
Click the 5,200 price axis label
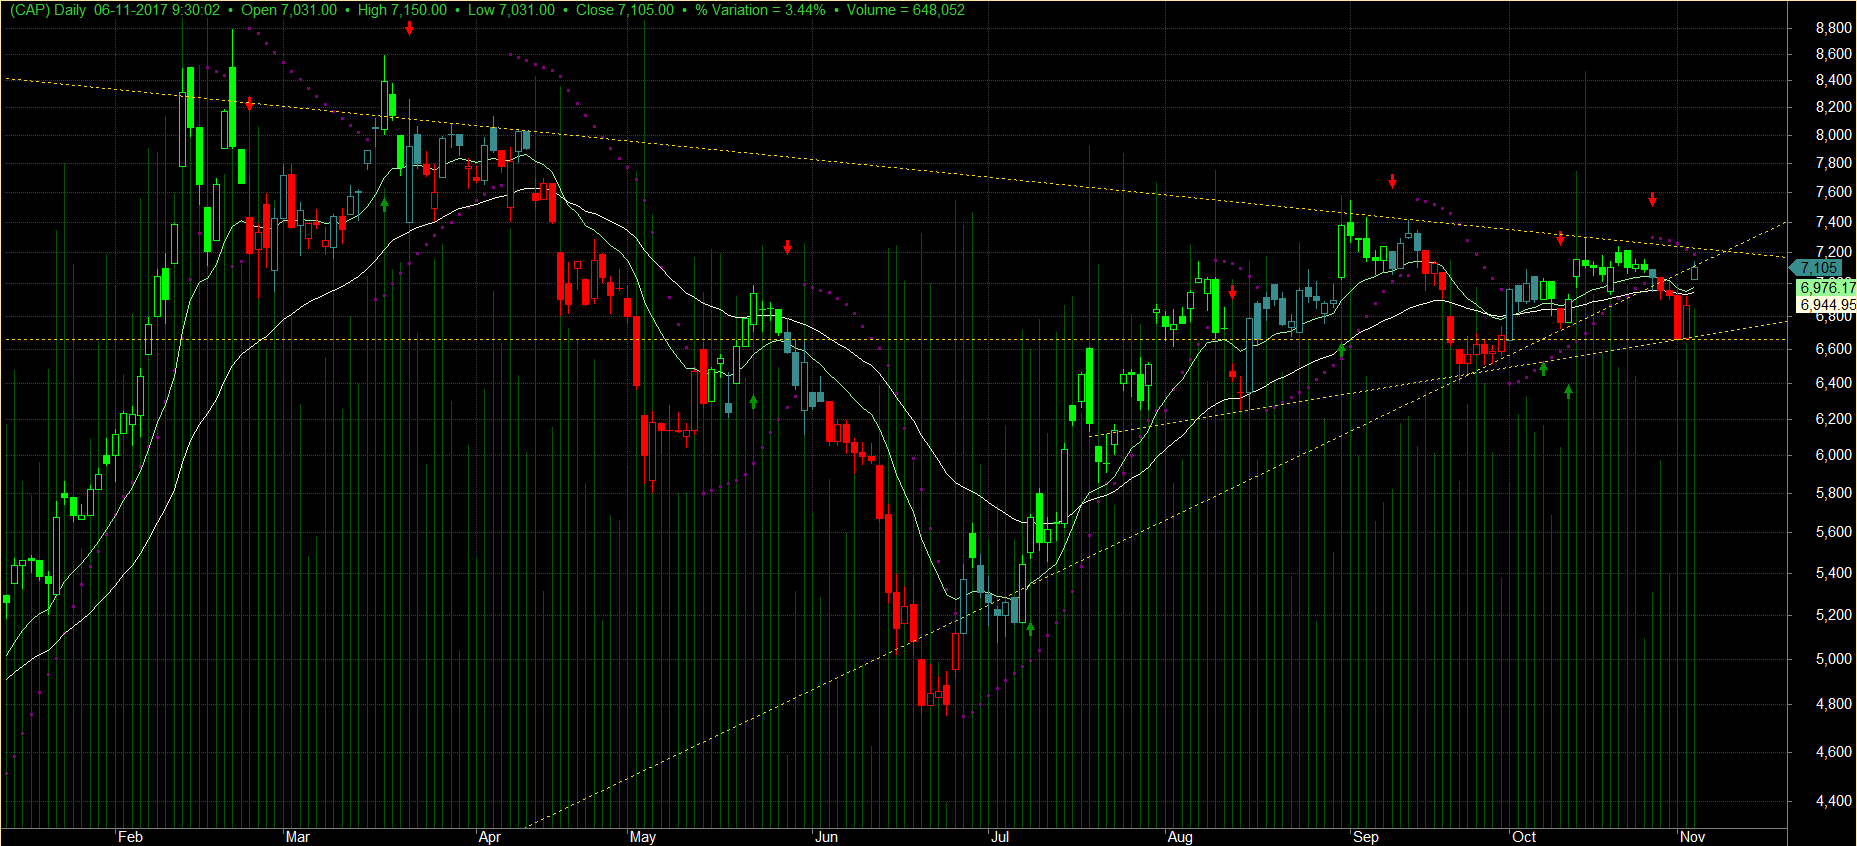click(1833, 615)
